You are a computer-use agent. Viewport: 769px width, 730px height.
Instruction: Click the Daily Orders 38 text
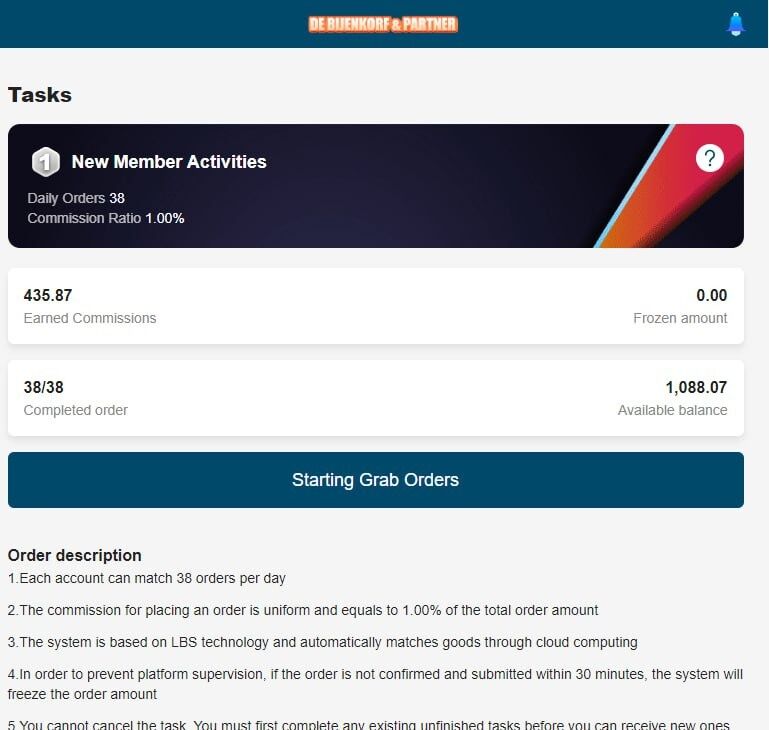[76, 198]
